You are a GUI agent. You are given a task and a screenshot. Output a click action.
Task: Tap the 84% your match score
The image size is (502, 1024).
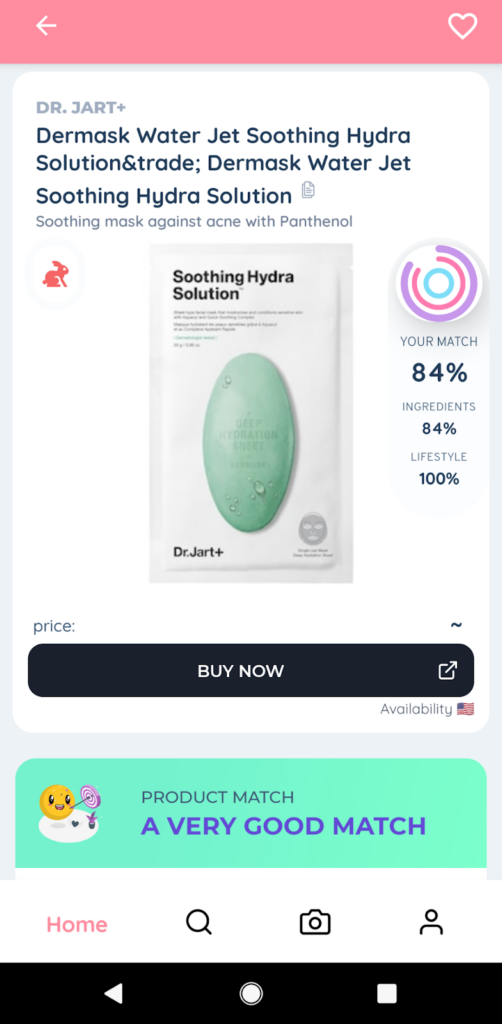click(x=439, y=373)
